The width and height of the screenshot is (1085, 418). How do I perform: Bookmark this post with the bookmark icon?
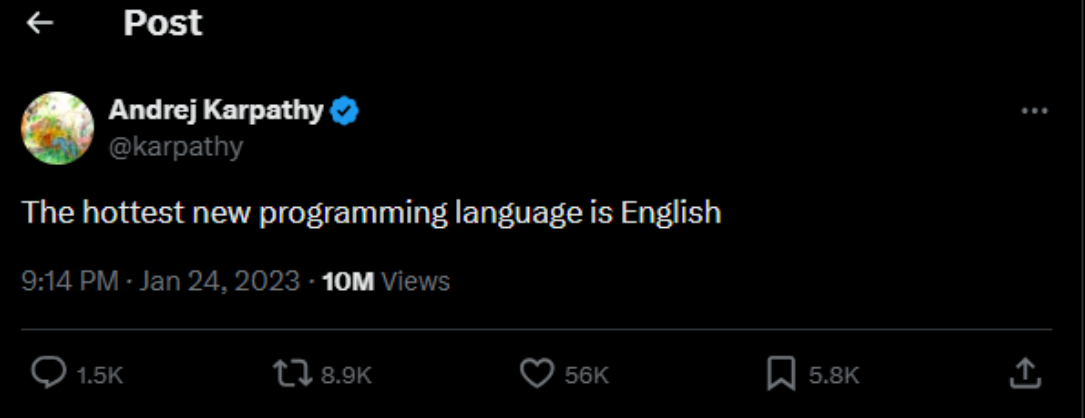(x=780, y=374)
